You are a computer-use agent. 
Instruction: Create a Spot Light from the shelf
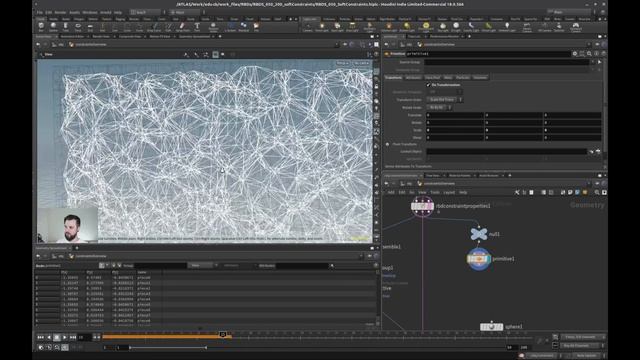coord(337,27)
